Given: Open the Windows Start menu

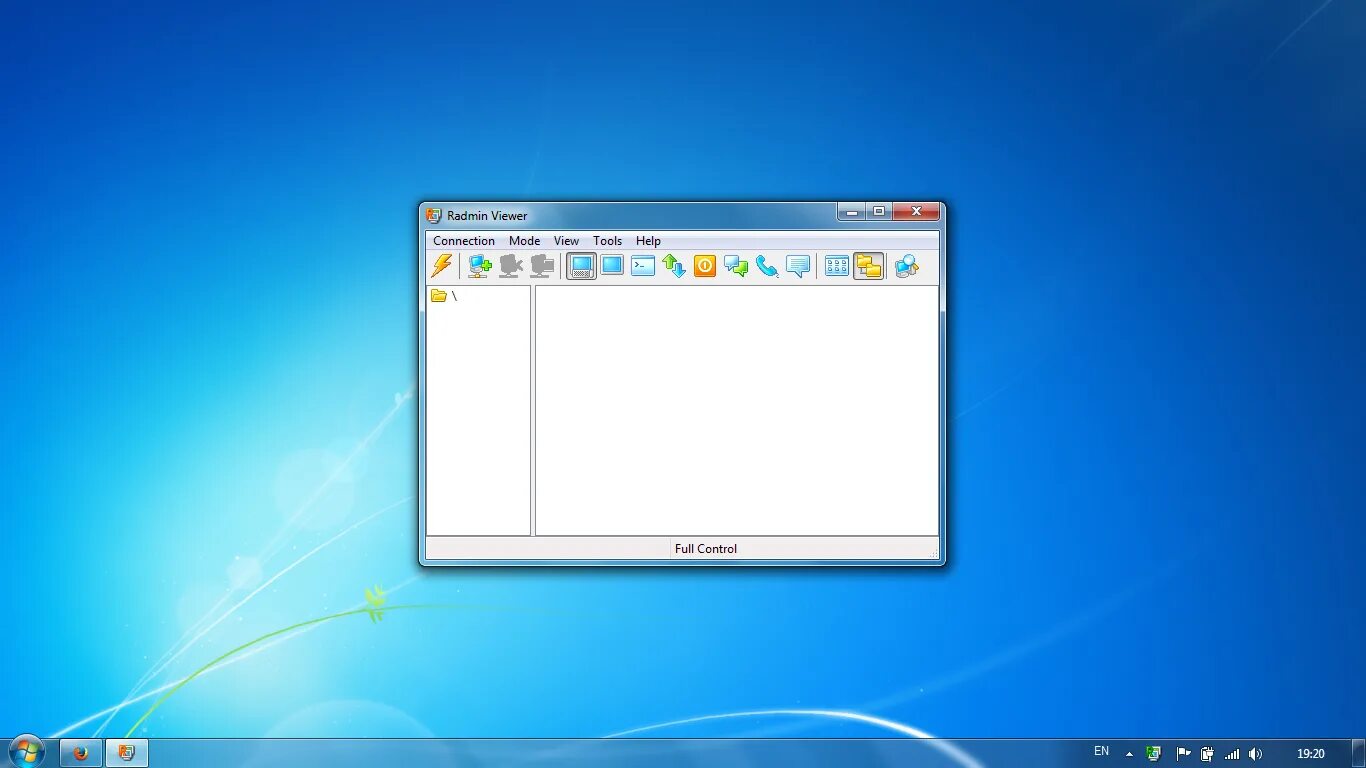Looking at the screenshot, I should [26, 752].
